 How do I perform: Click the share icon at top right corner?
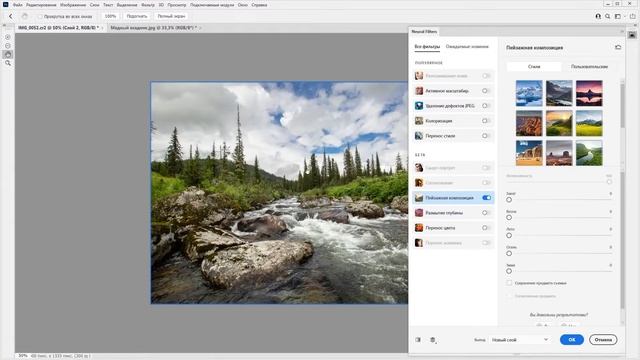click(x=632, y=16)
